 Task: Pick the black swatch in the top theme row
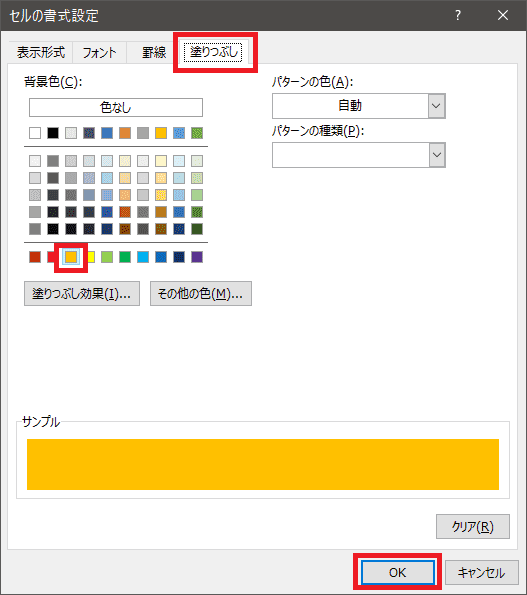coord(53,133)
